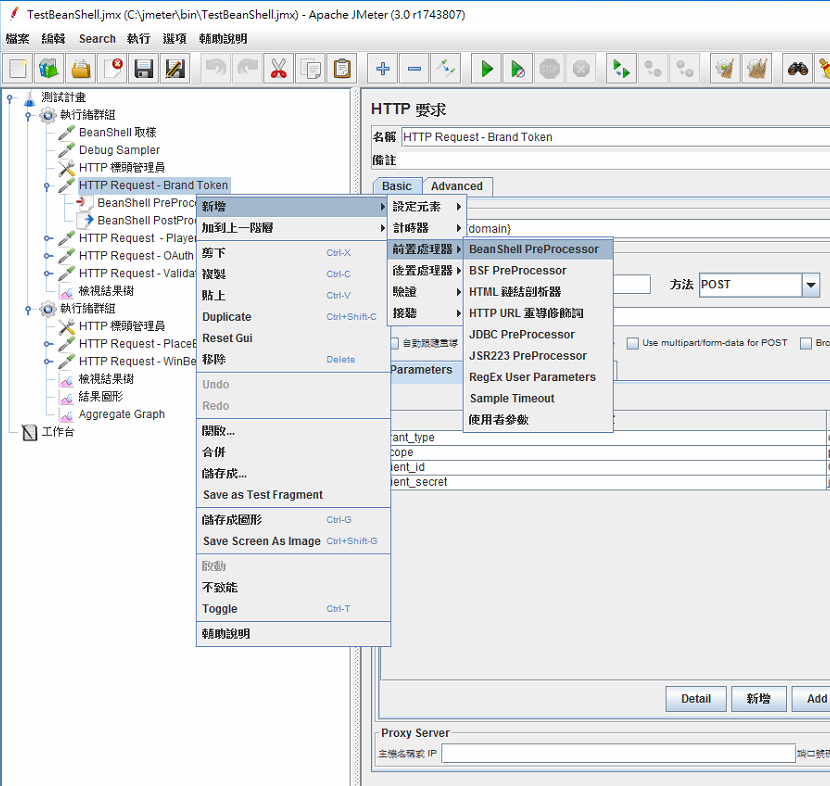The width and height of the screenshot is (830, 786).
Task: Select the Aggregate Graph tree item
Action: tap(122, 414)
